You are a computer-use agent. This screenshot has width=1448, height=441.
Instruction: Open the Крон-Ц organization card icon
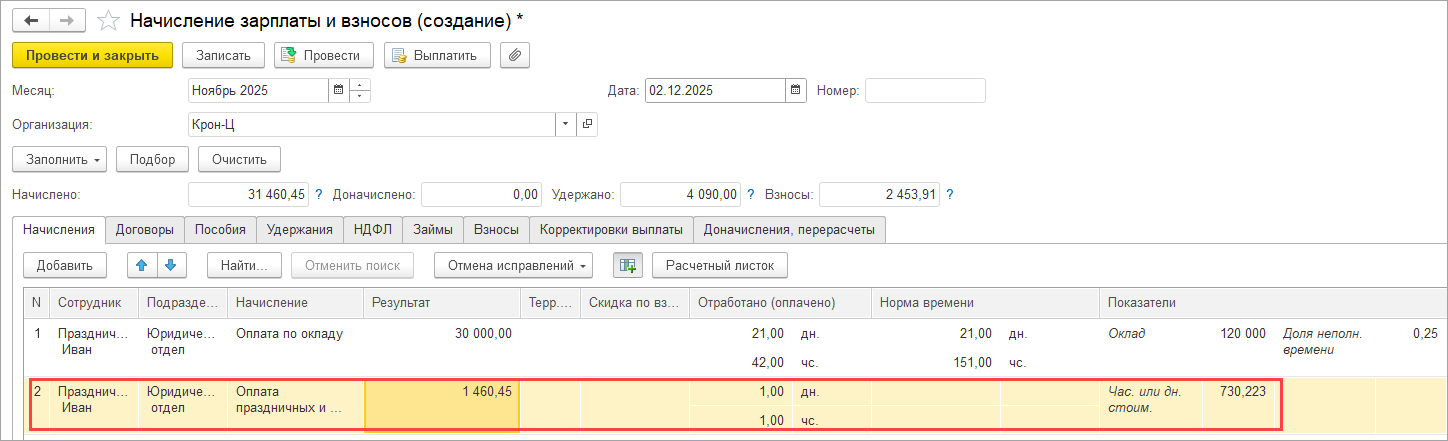[x=587, y=124]
